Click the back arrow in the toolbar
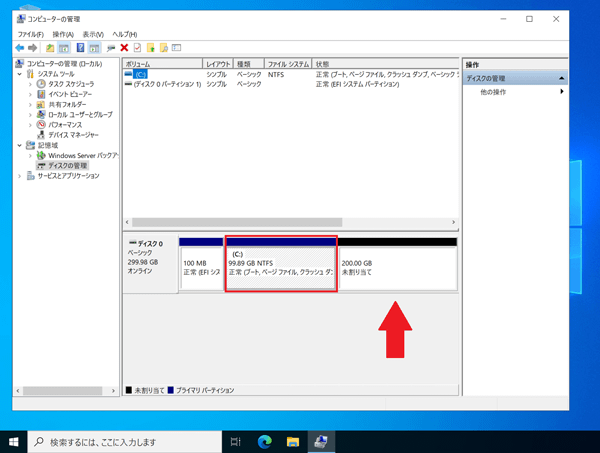This screenshot has width=600, height=453. pyautogui.click(x=19, y=47)
